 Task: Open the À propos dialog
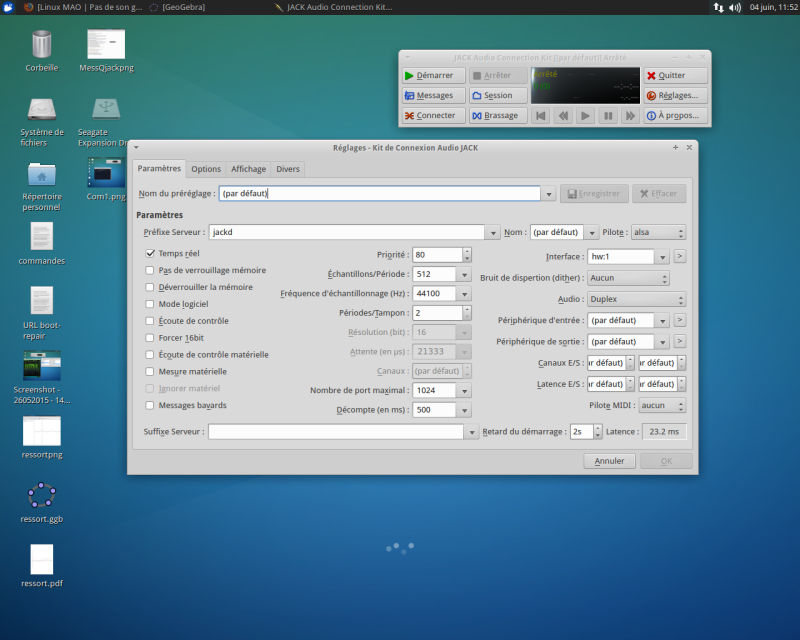pos(676,115)
